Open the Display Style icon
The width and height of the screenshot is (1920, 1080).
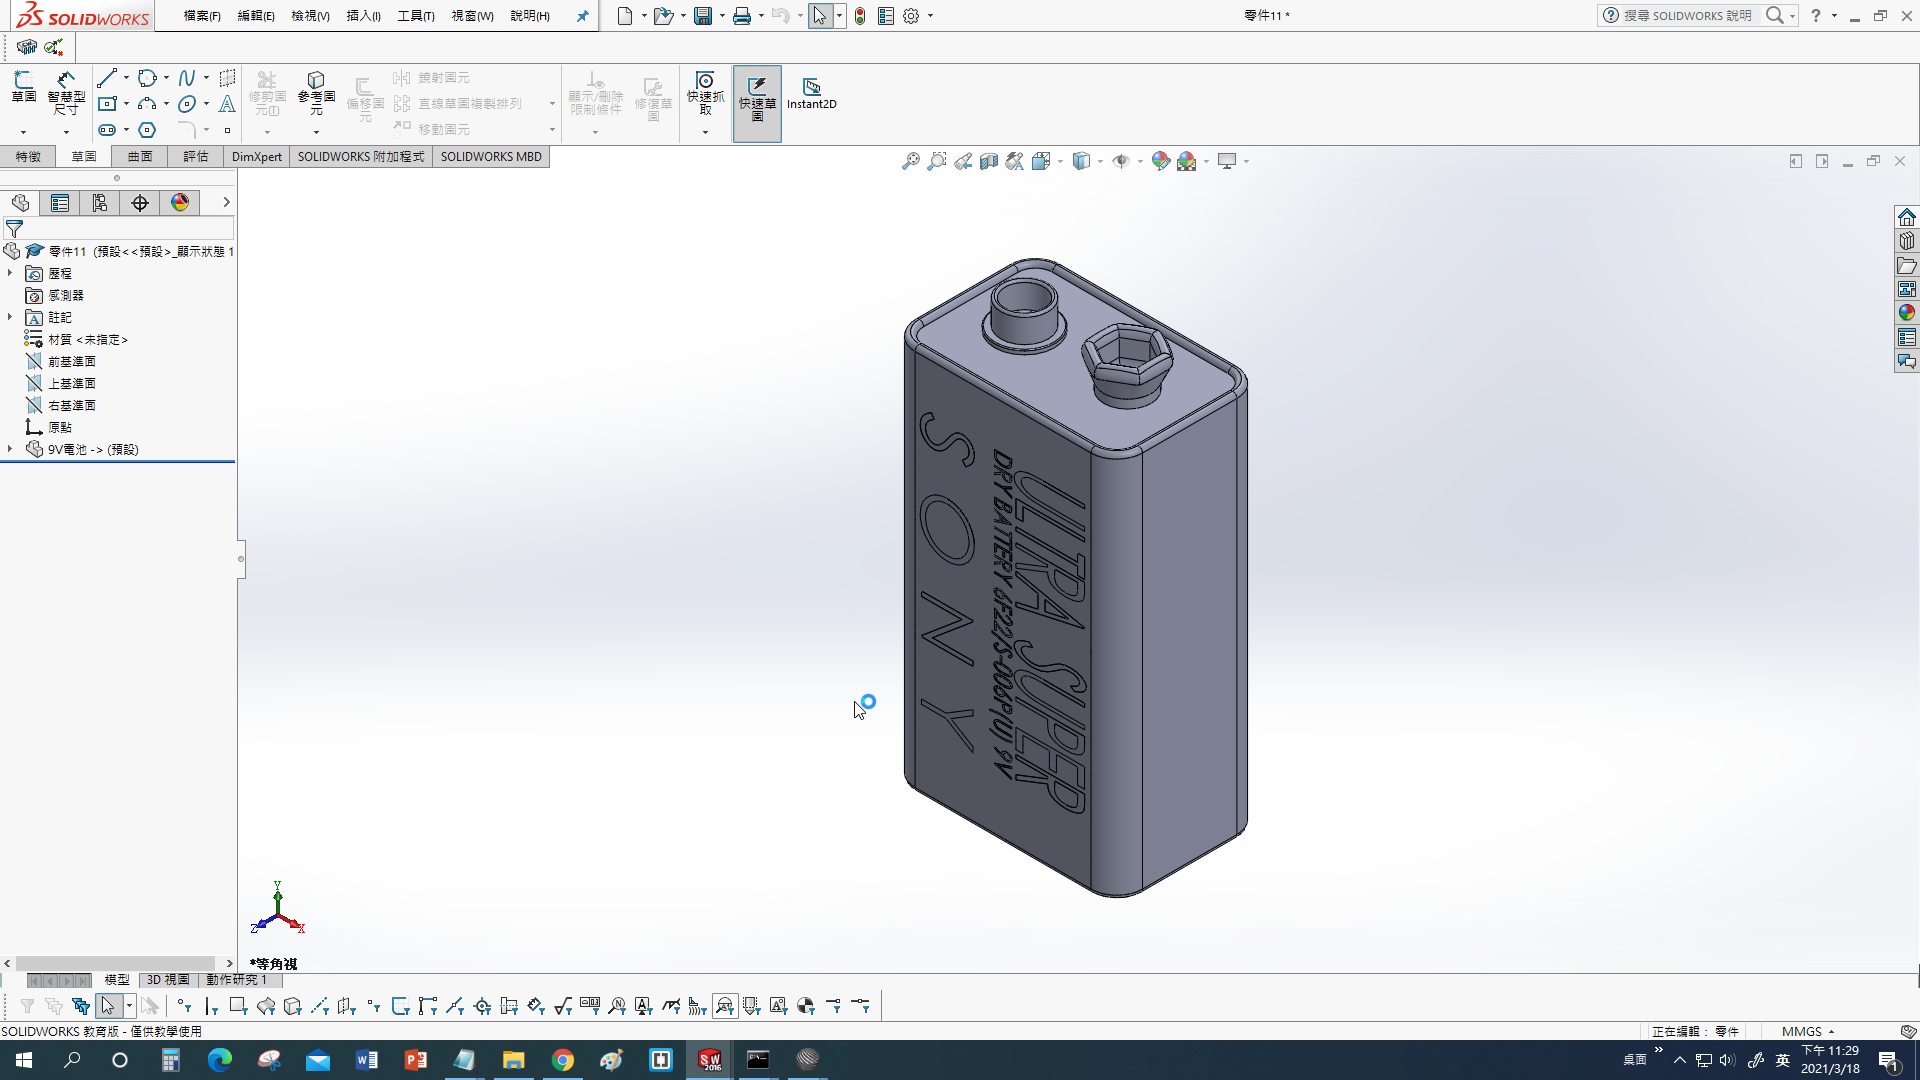[x=1081, y=161]
